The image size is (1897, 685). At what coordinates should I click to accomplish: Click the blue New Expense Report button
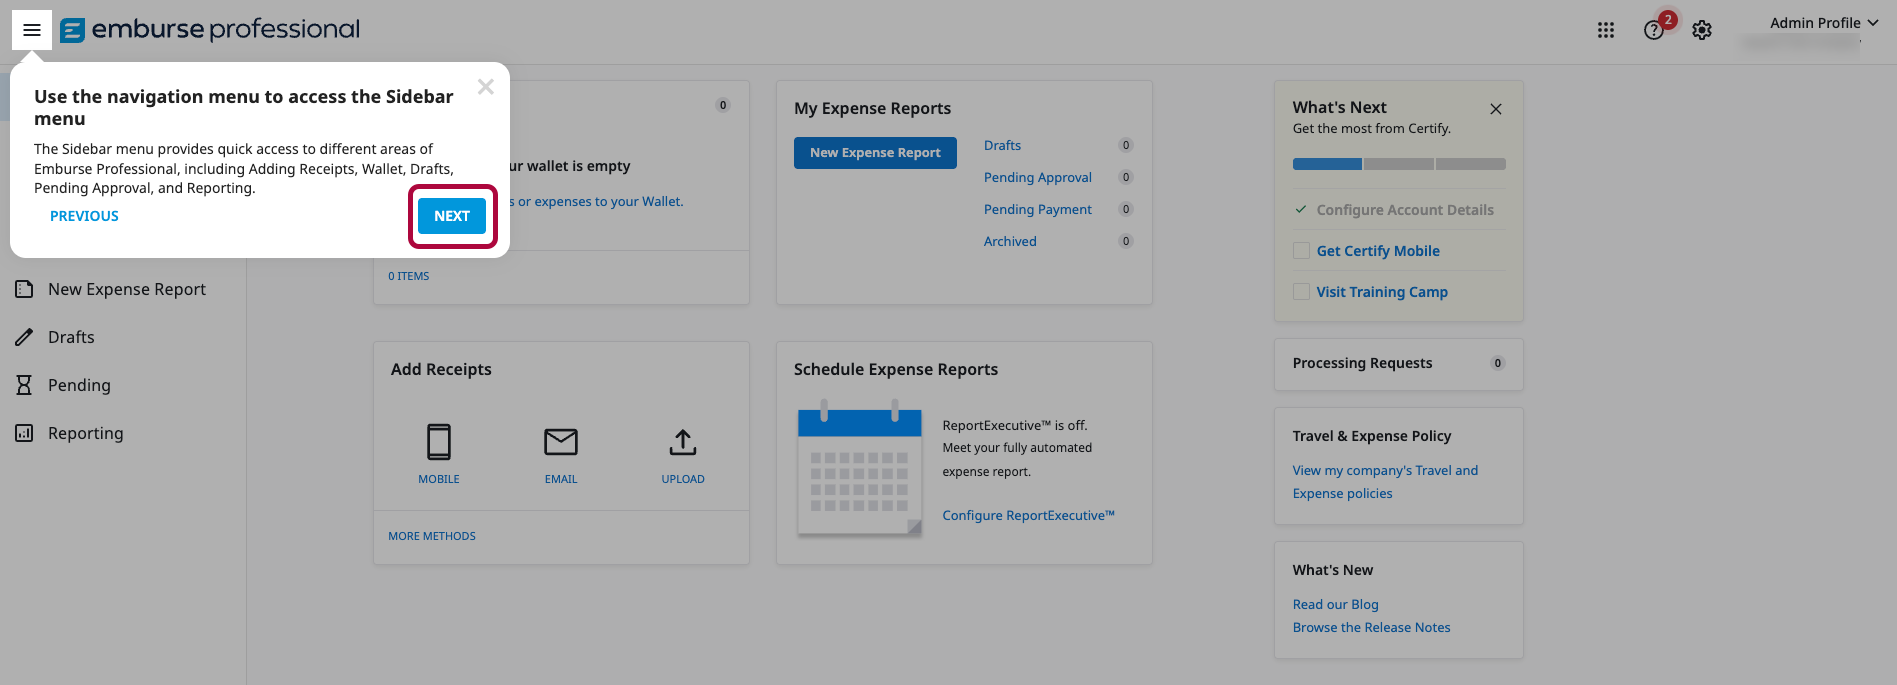[x=875, y=153]
